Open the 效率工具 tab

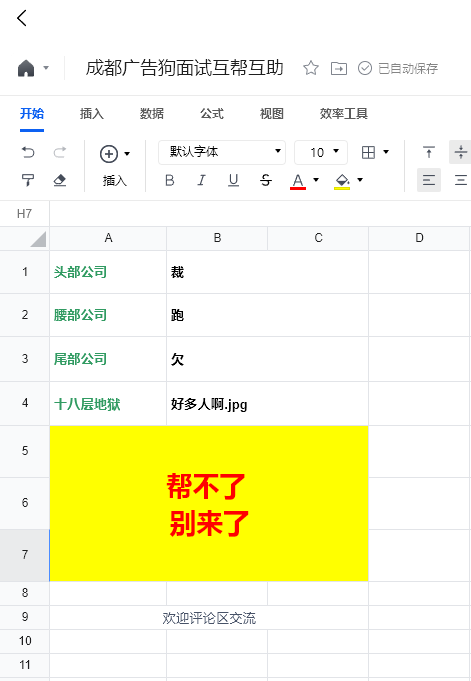point(344,114)
